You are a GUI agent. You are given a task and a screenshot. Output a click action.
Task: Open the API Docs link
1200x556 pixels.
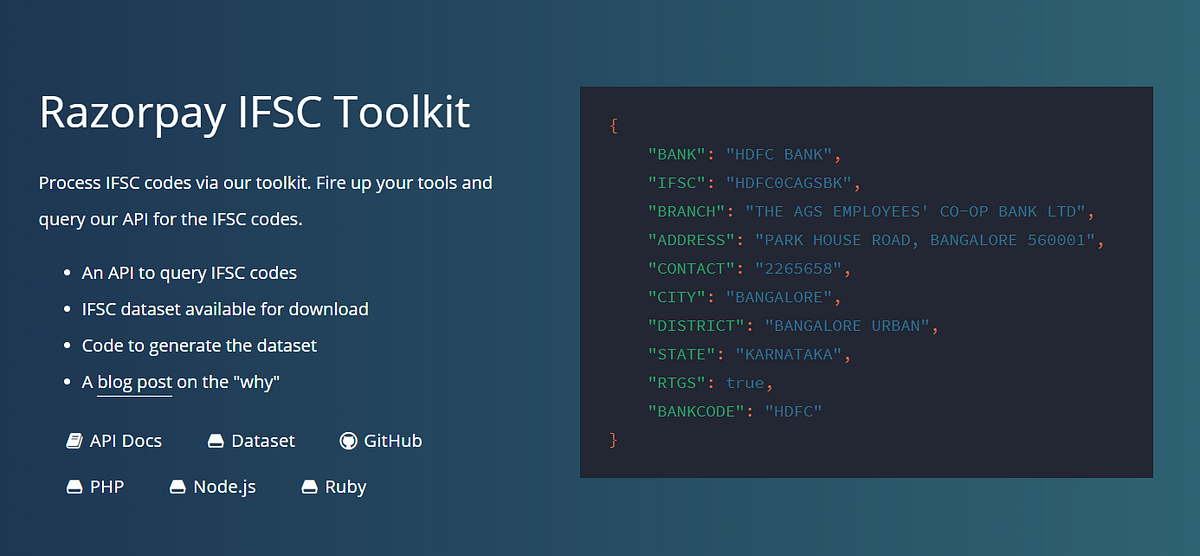[x=114, y=441]
